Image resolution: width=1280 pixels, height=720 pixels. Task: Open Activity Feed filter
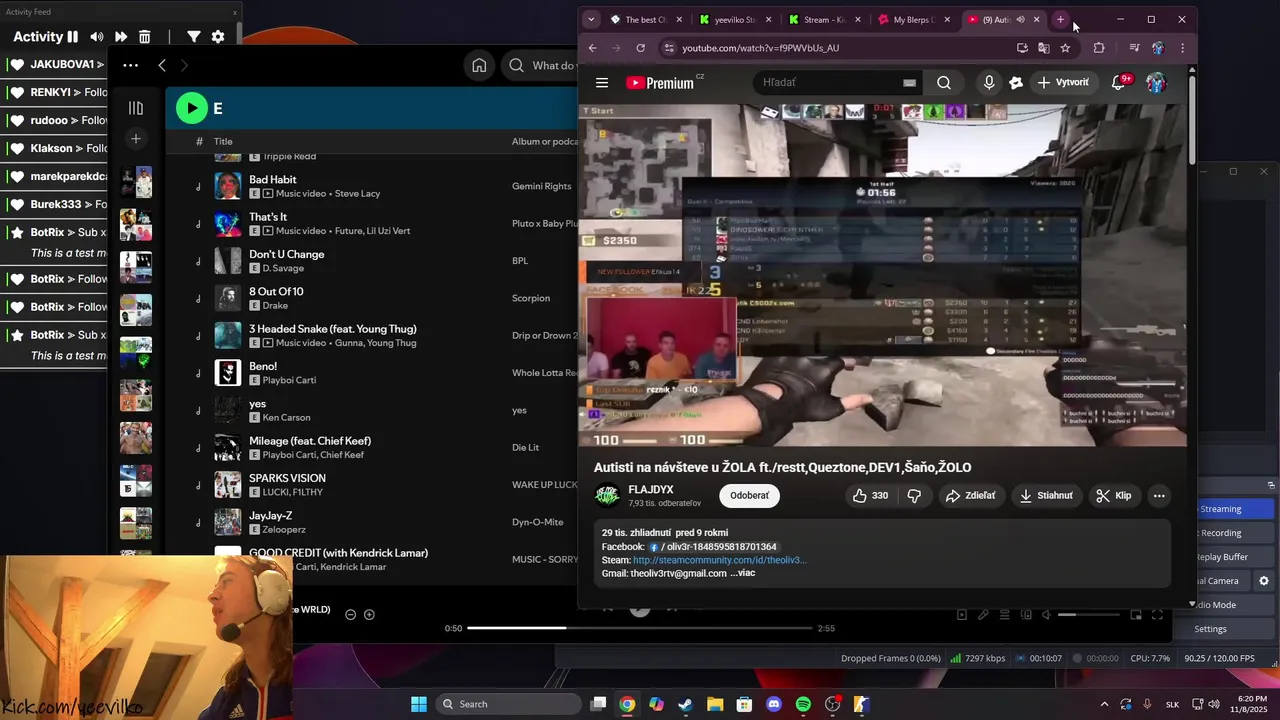(194, 37)
